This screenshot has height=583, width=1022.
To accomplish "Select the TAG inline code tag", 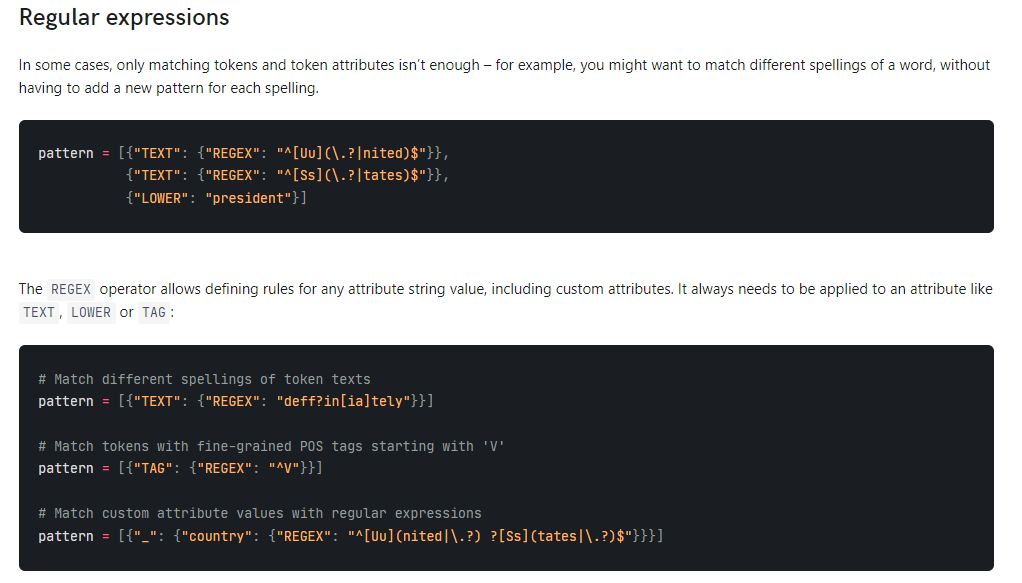I will click(x=154, y=312).
